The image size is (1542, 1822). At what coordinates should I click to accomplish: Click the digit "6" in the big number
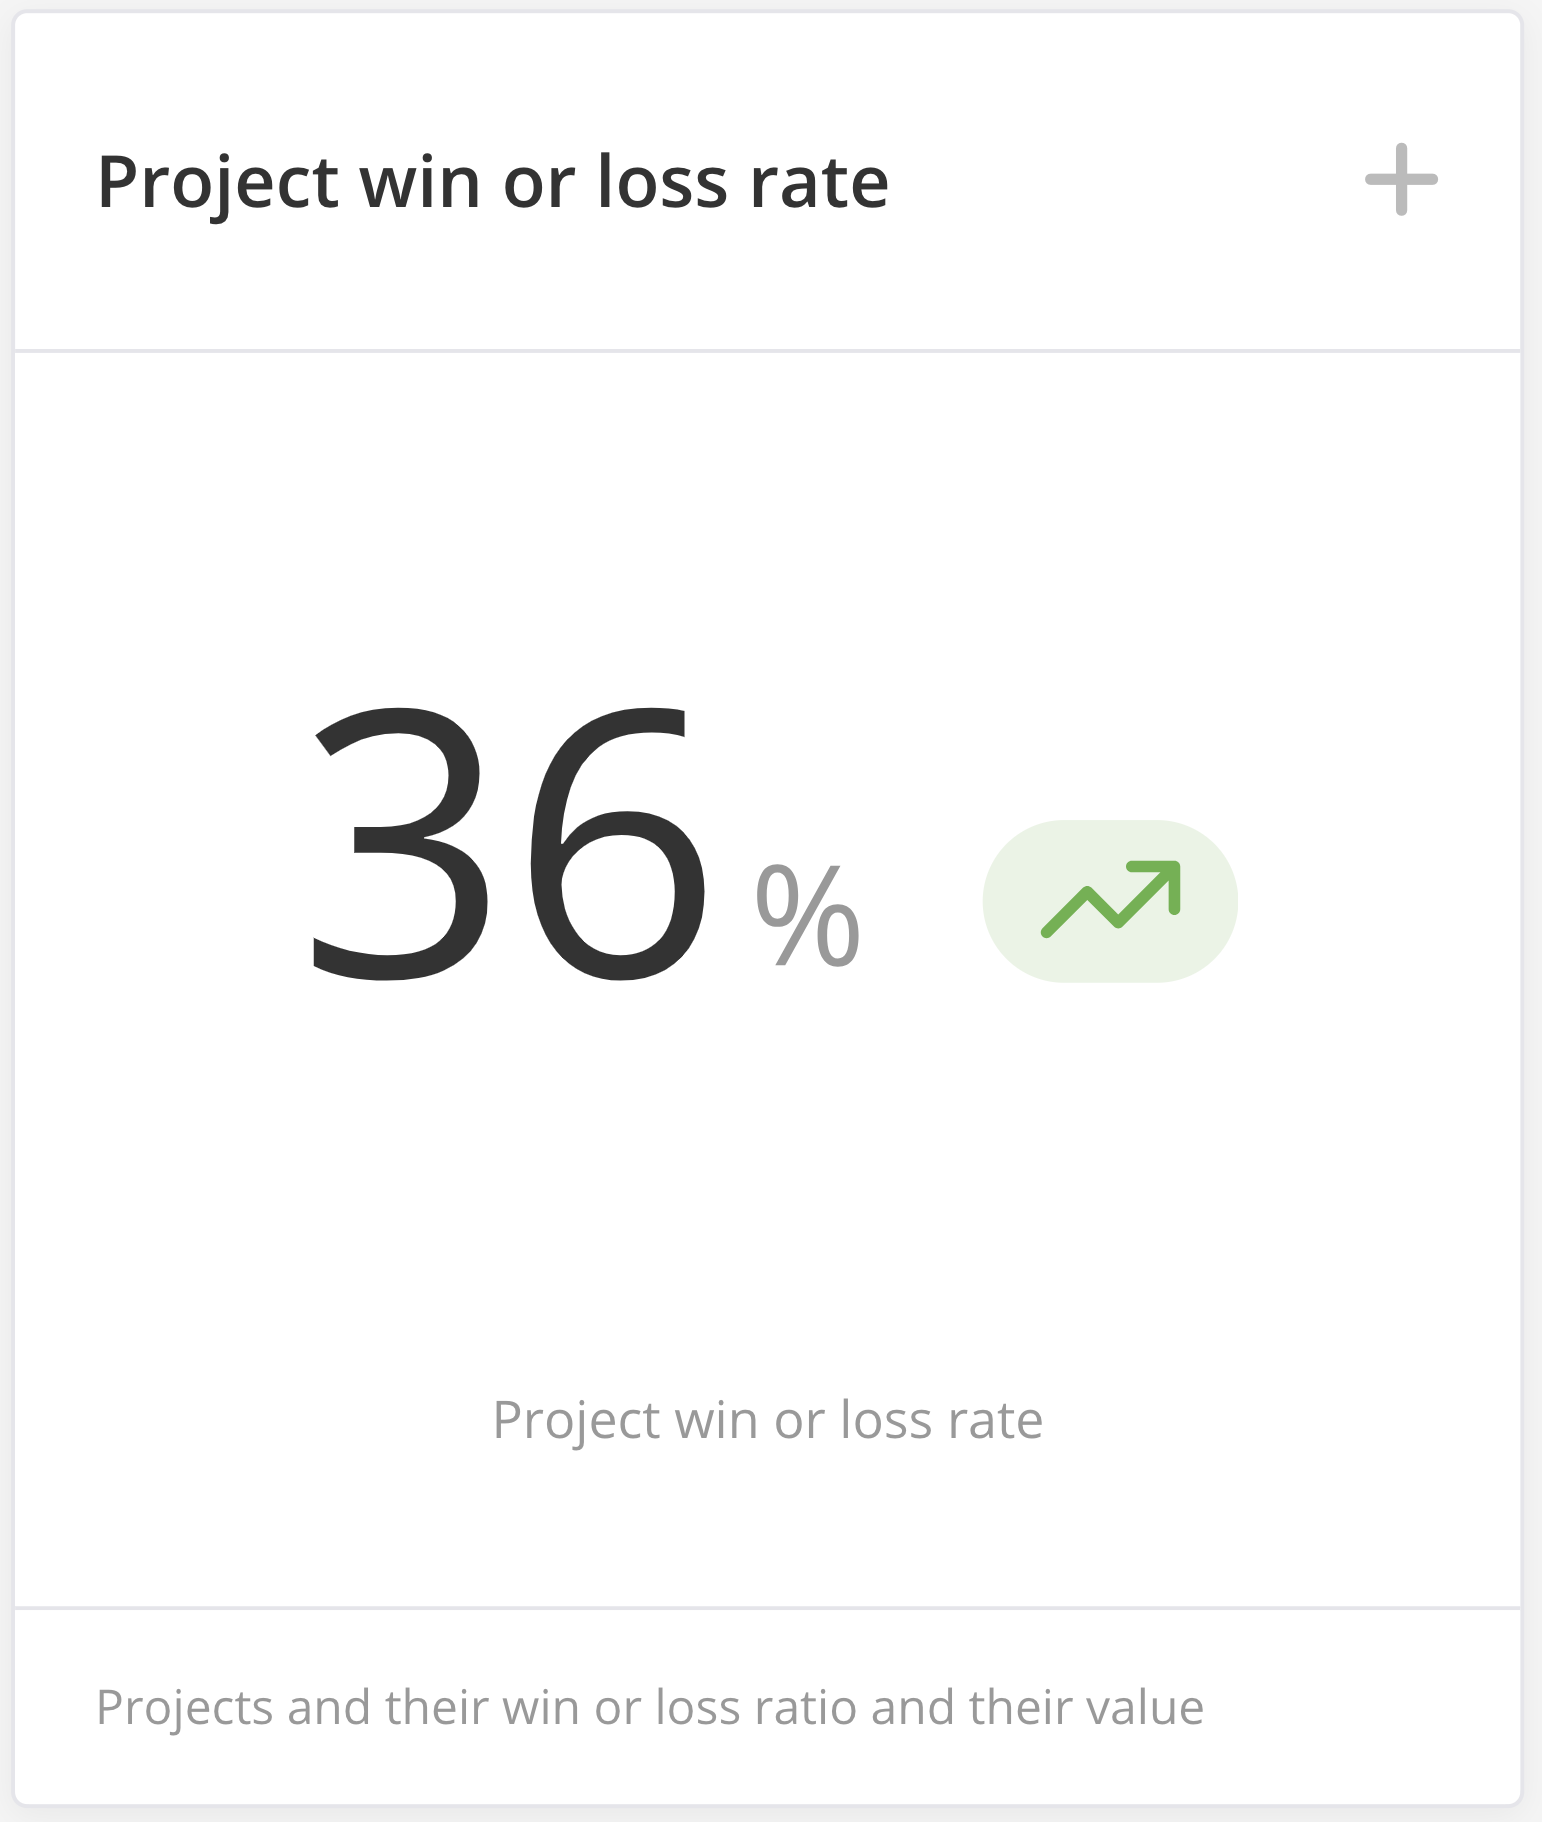(616, 844)
